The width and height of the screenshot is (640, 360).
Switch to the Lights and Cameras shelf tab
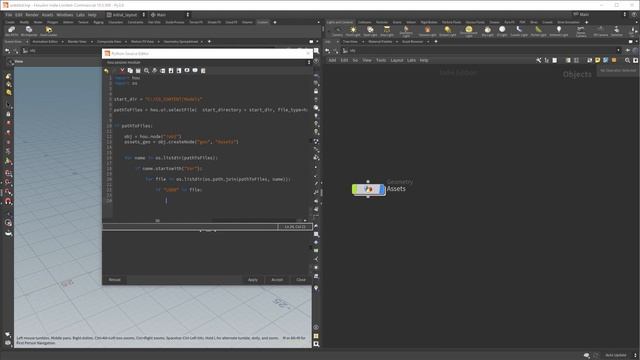coord(340,22)
